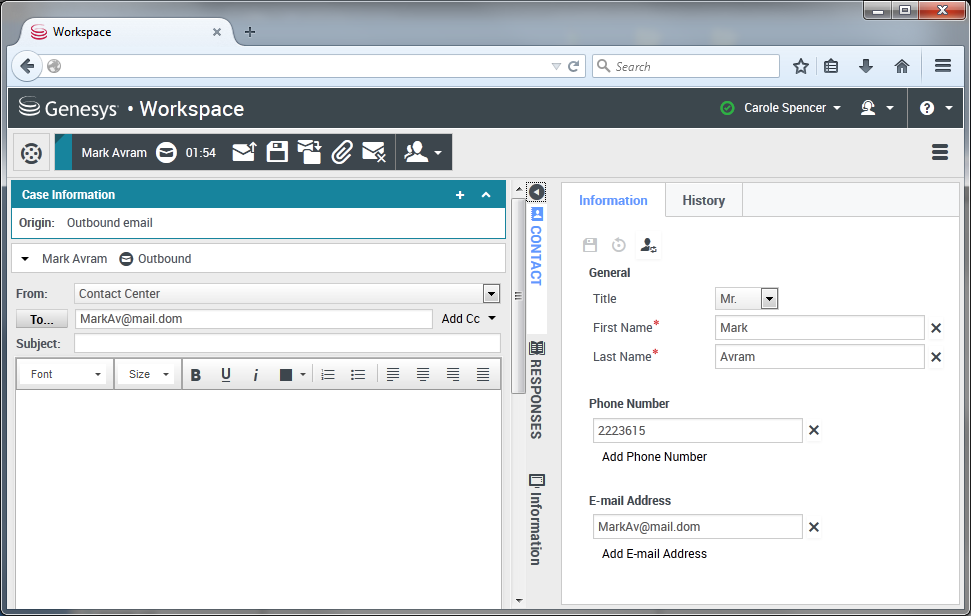The width and height of the screenshot is (971, 616).
Task: Open the vertical RESPONSES tab
Action: coord(536,390)
